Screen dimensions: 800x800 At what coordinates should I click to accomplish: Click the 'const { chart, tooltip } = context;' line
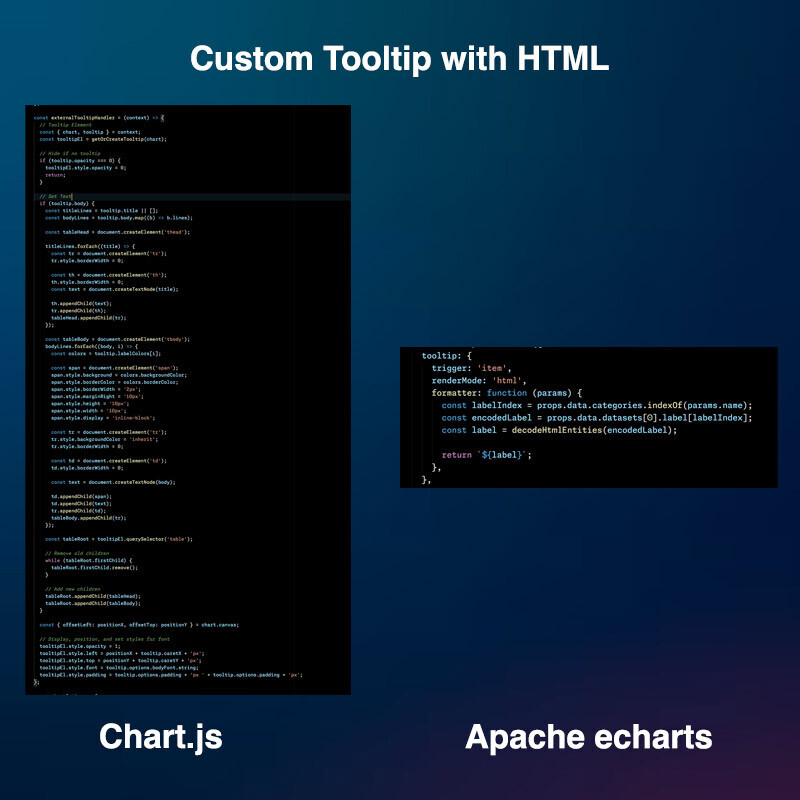click(x=90, y=132)
